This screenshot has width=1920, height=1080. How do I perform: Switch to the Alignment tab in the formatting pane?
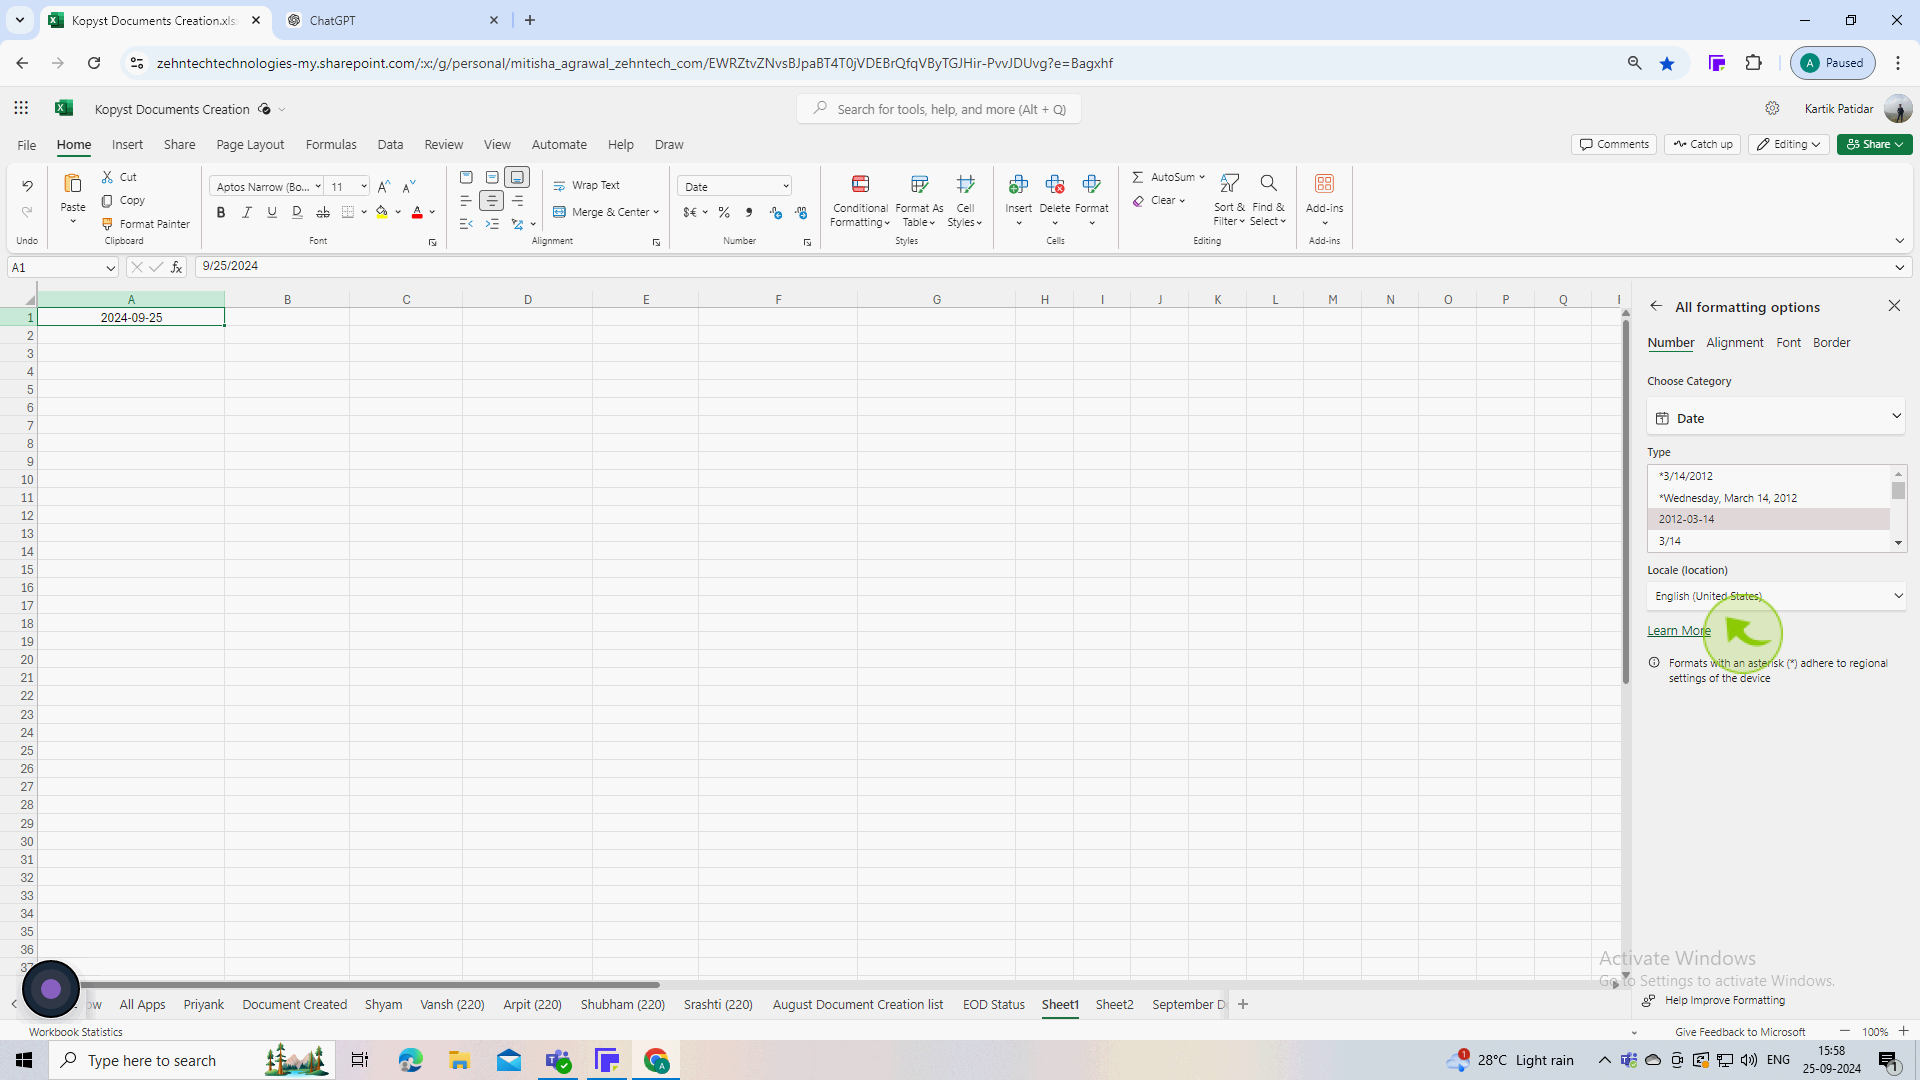point(1735,342)
